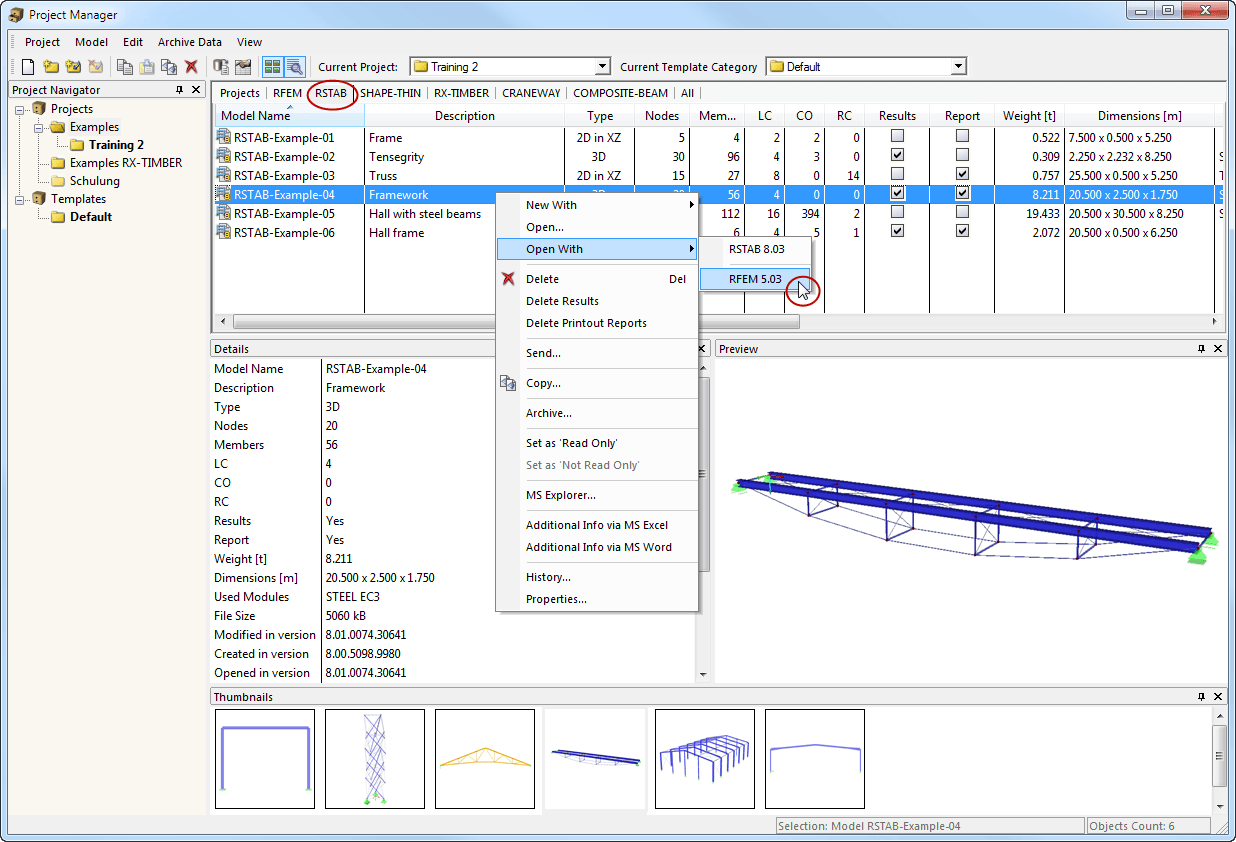Select the yellow truss thumbnail
1236x842 pixels.
[484, 758]
